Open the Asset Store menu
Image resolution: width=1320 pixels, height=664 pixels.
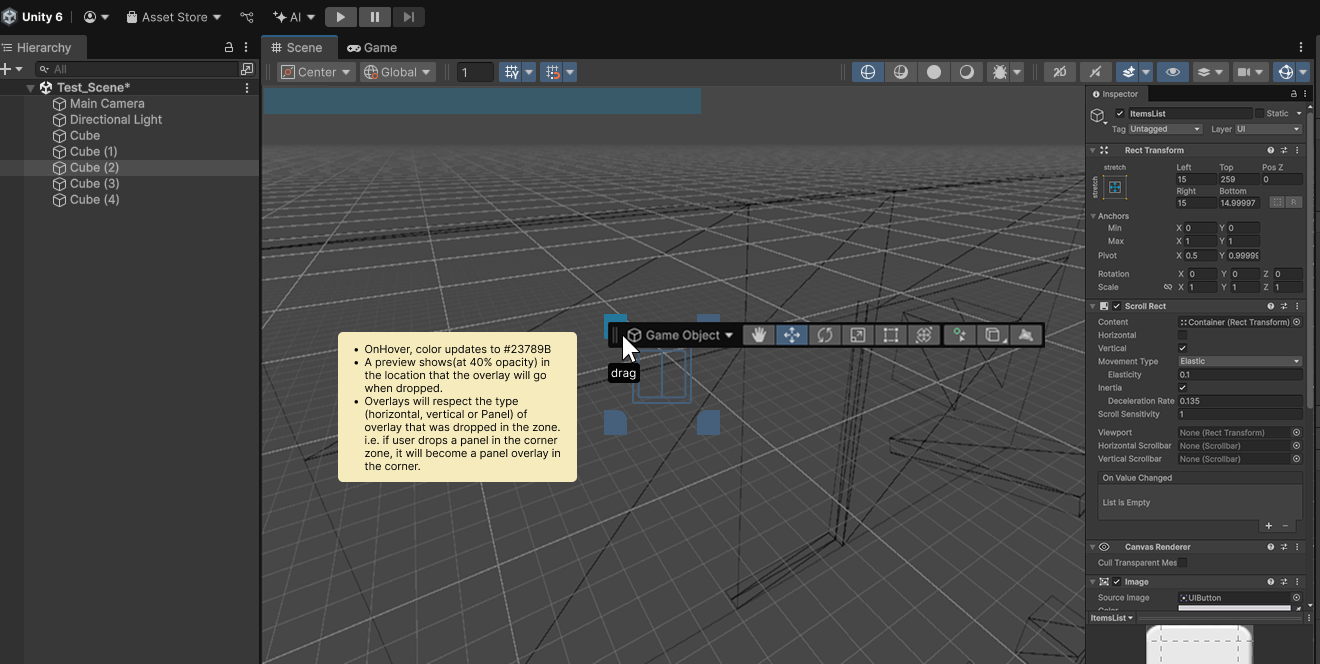point(174,17)
